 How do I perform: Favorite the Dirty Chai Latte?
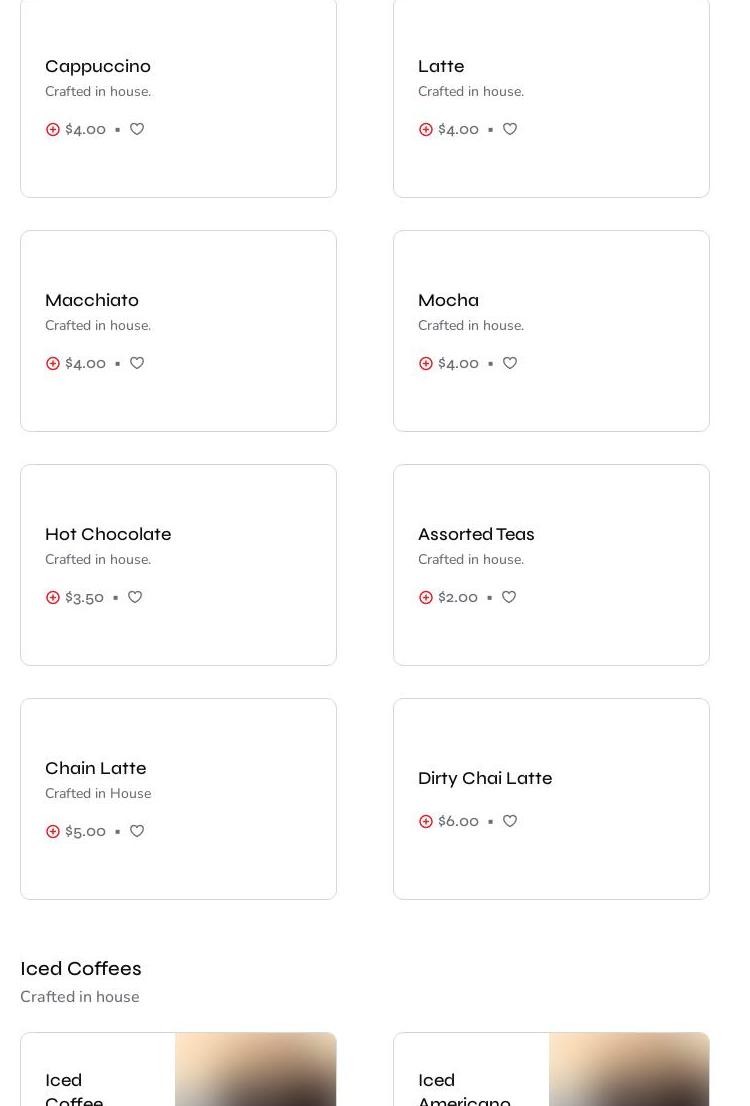510,821
